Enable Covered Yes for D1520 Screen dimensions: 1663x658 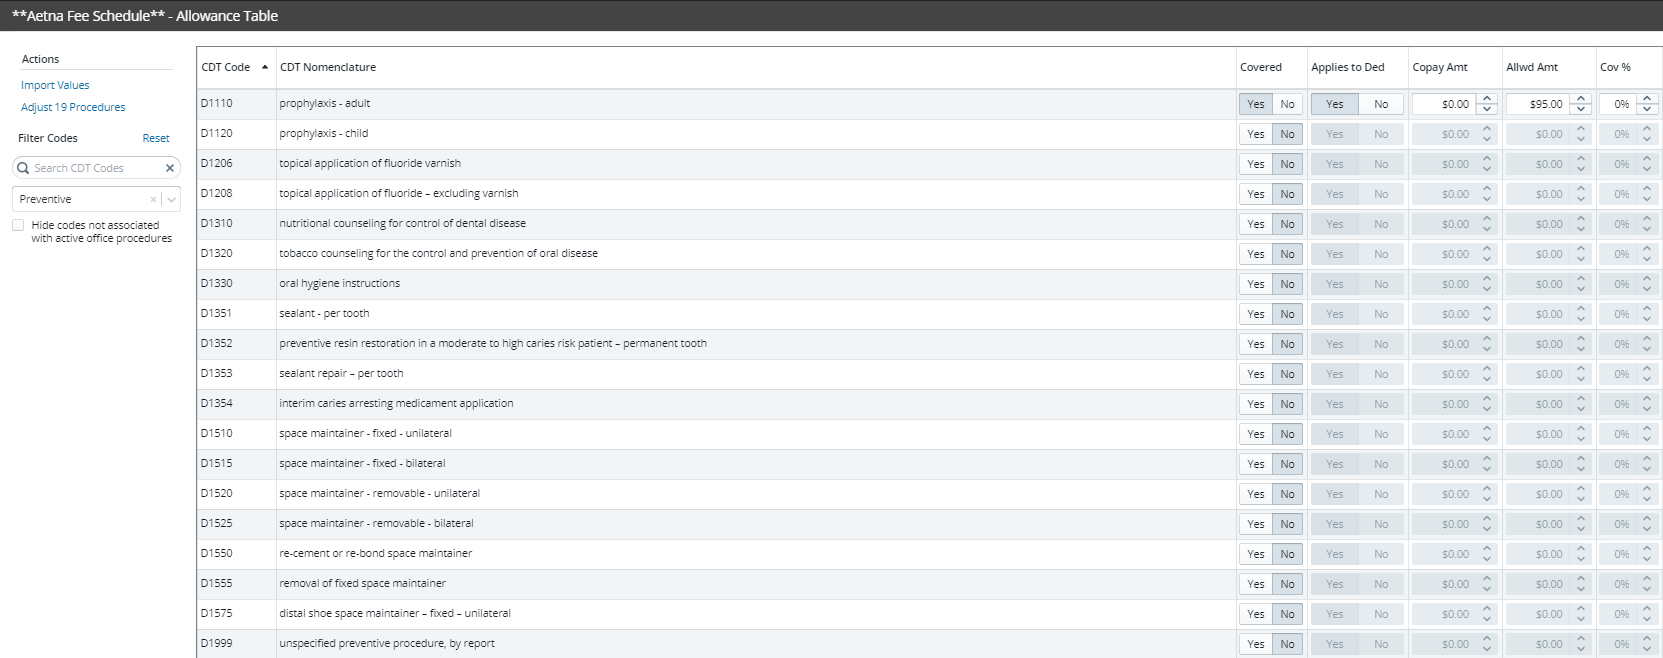(1256, 494)
